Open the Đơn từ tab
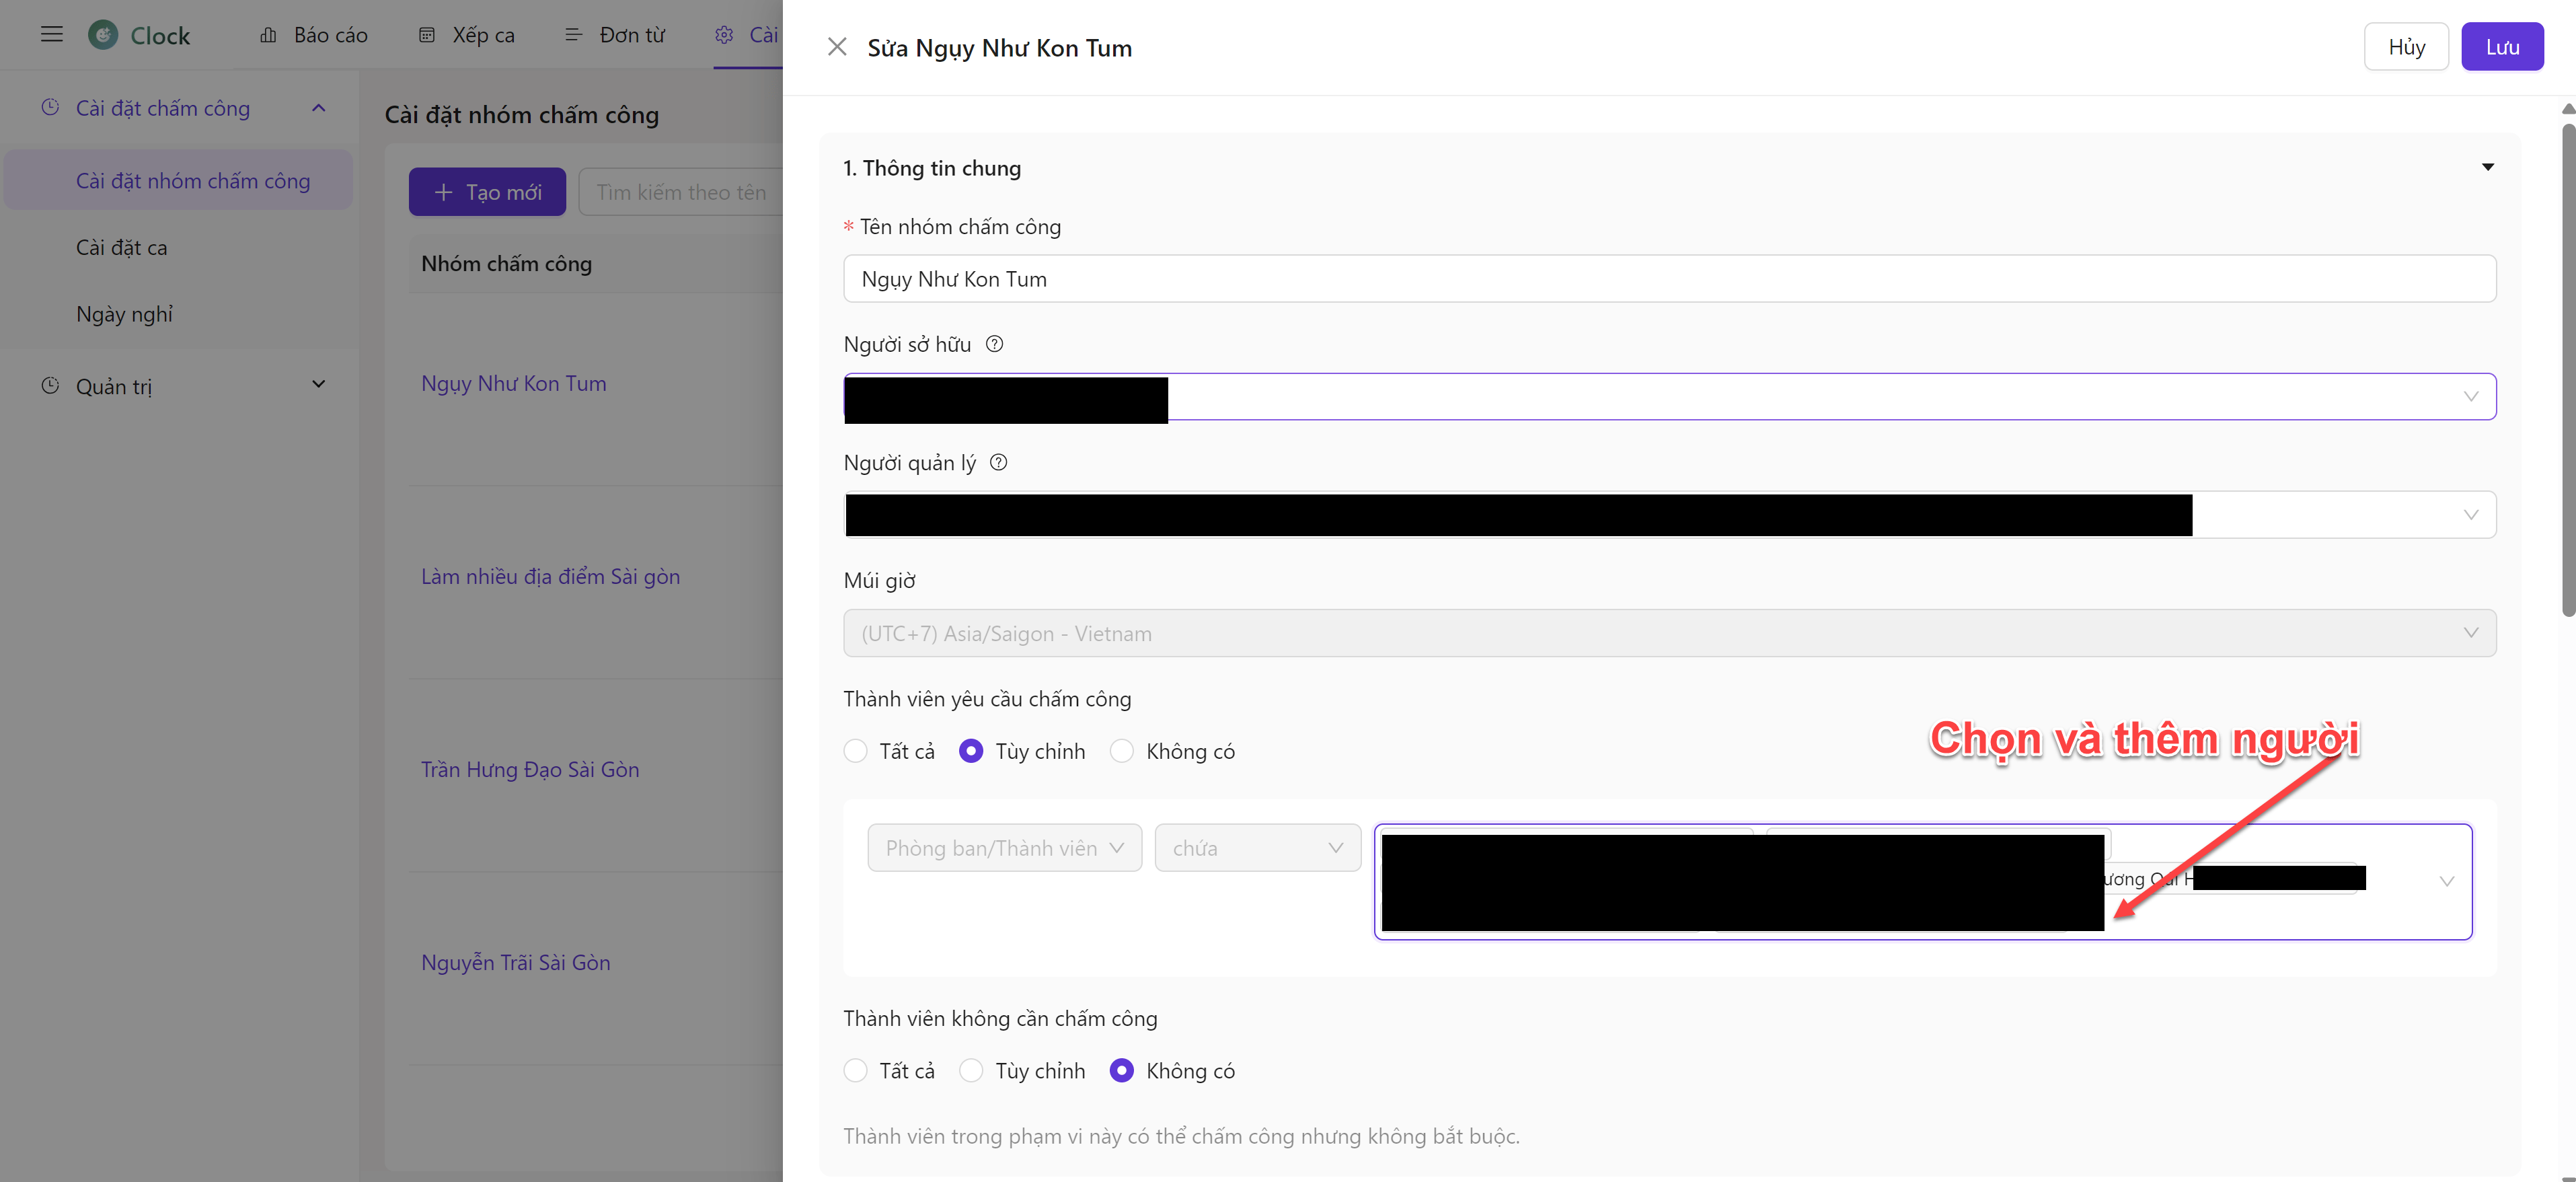The image size is (2576, 1182). [616, 35]
